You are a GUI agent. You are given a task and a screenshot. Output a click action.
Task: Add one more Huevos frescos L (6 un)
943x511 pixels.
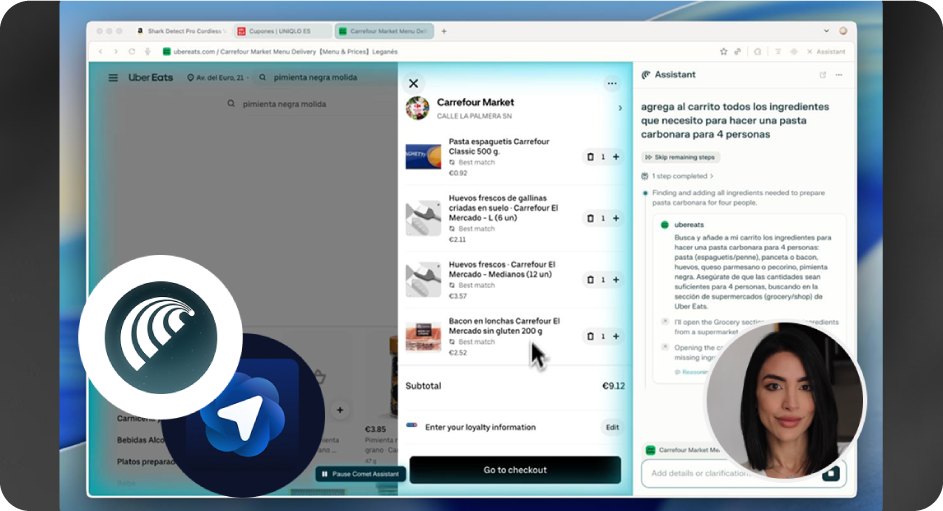pos(616,218)
